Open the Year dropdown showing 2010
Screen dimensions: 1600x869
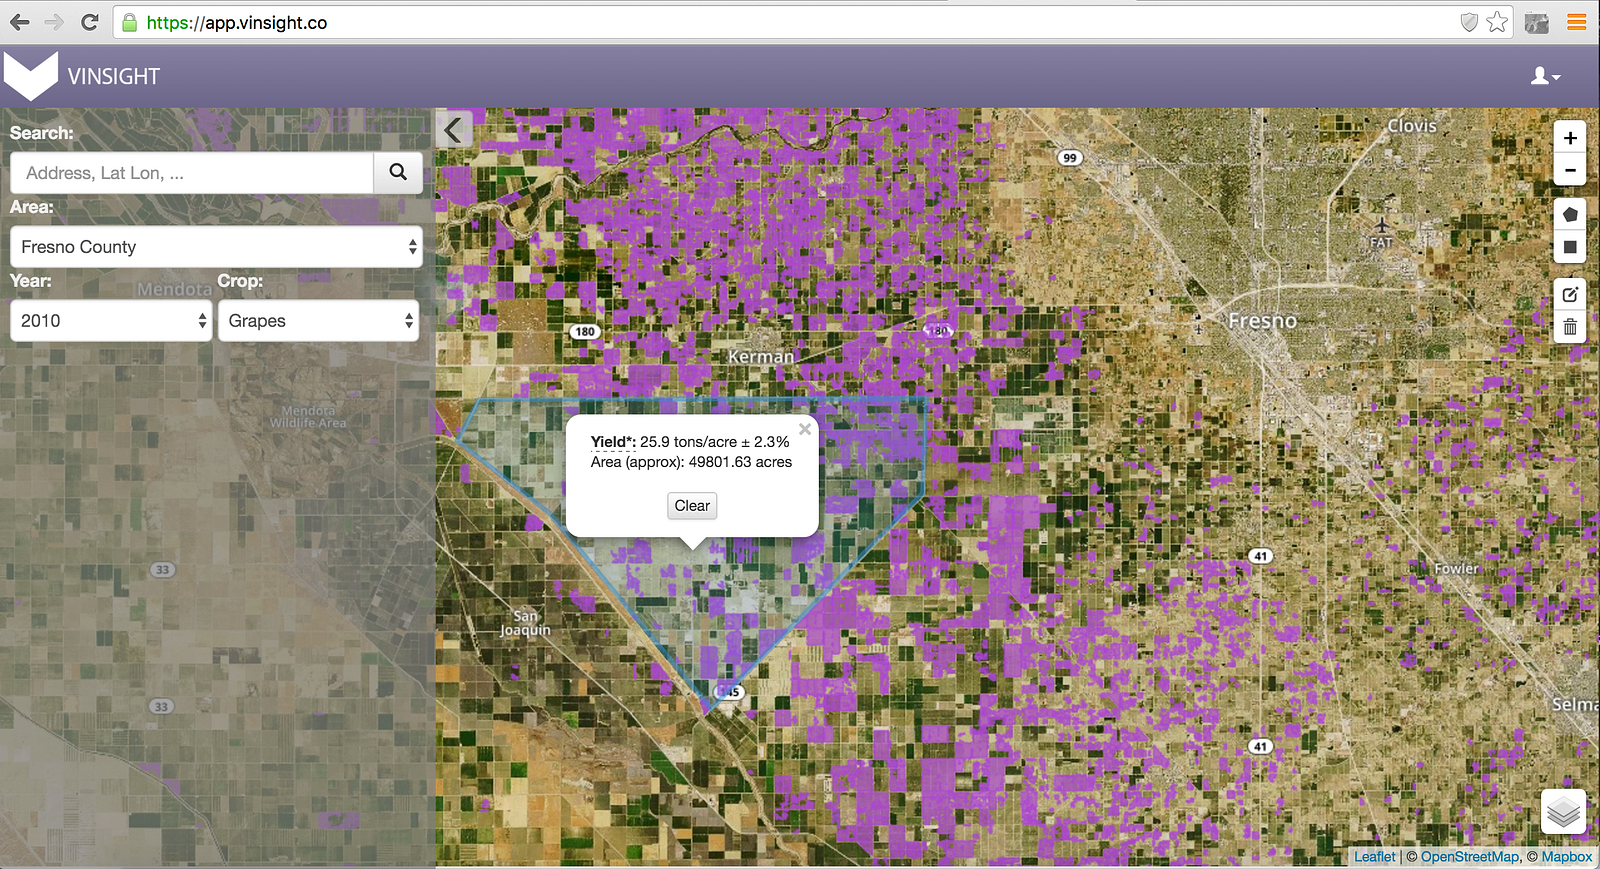[111, 321]
